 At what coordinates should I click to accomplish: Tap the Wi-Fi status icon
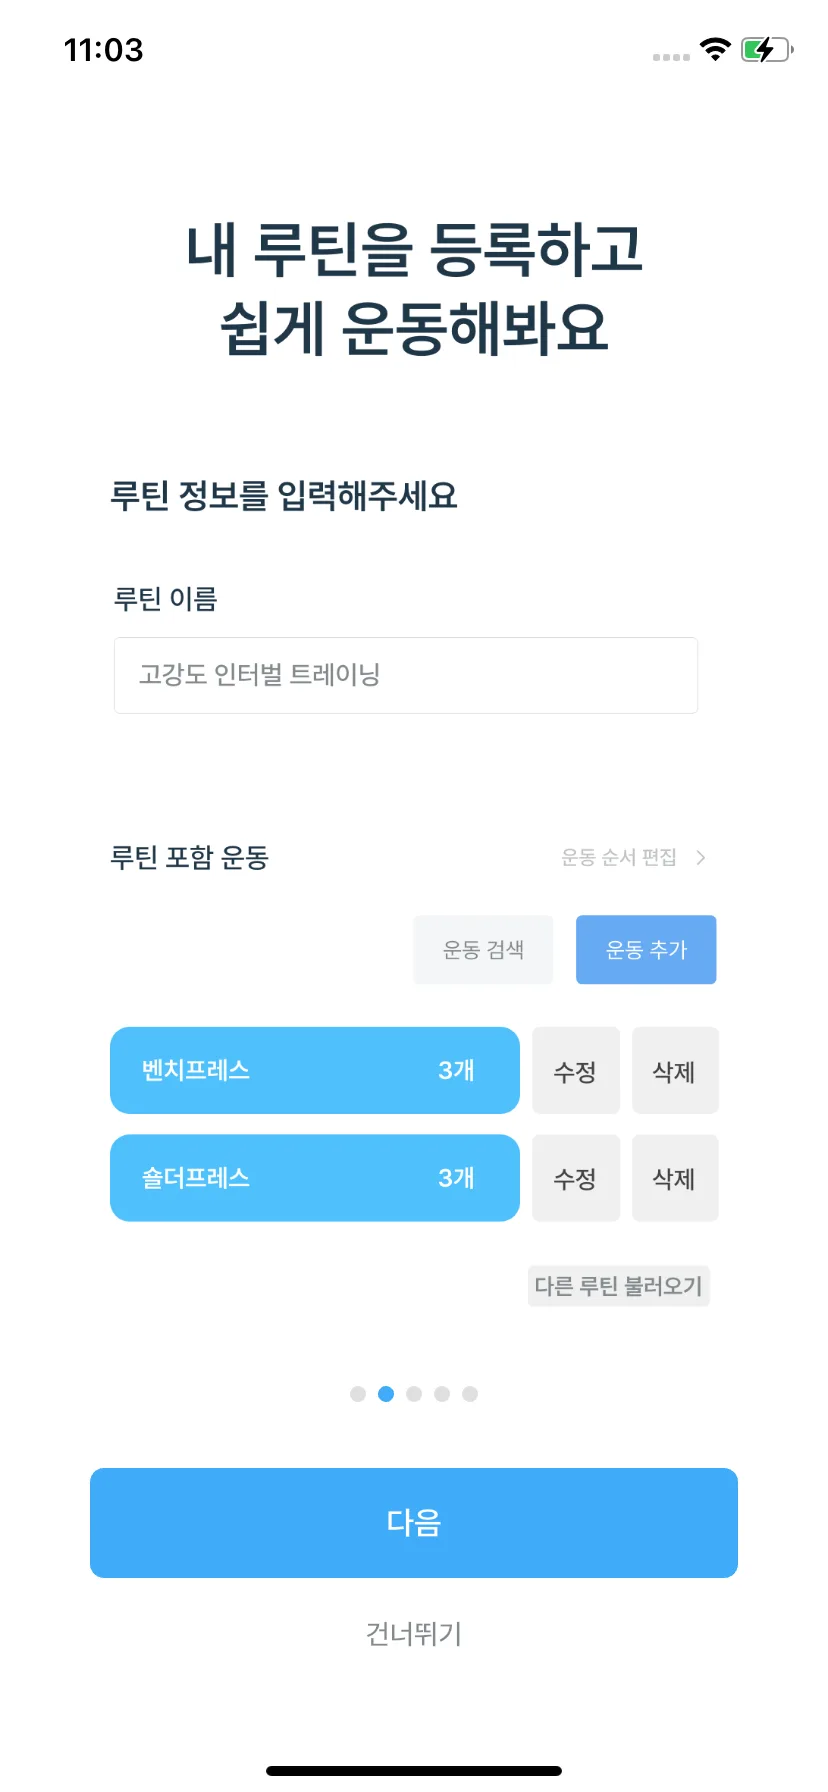[715, 49]
